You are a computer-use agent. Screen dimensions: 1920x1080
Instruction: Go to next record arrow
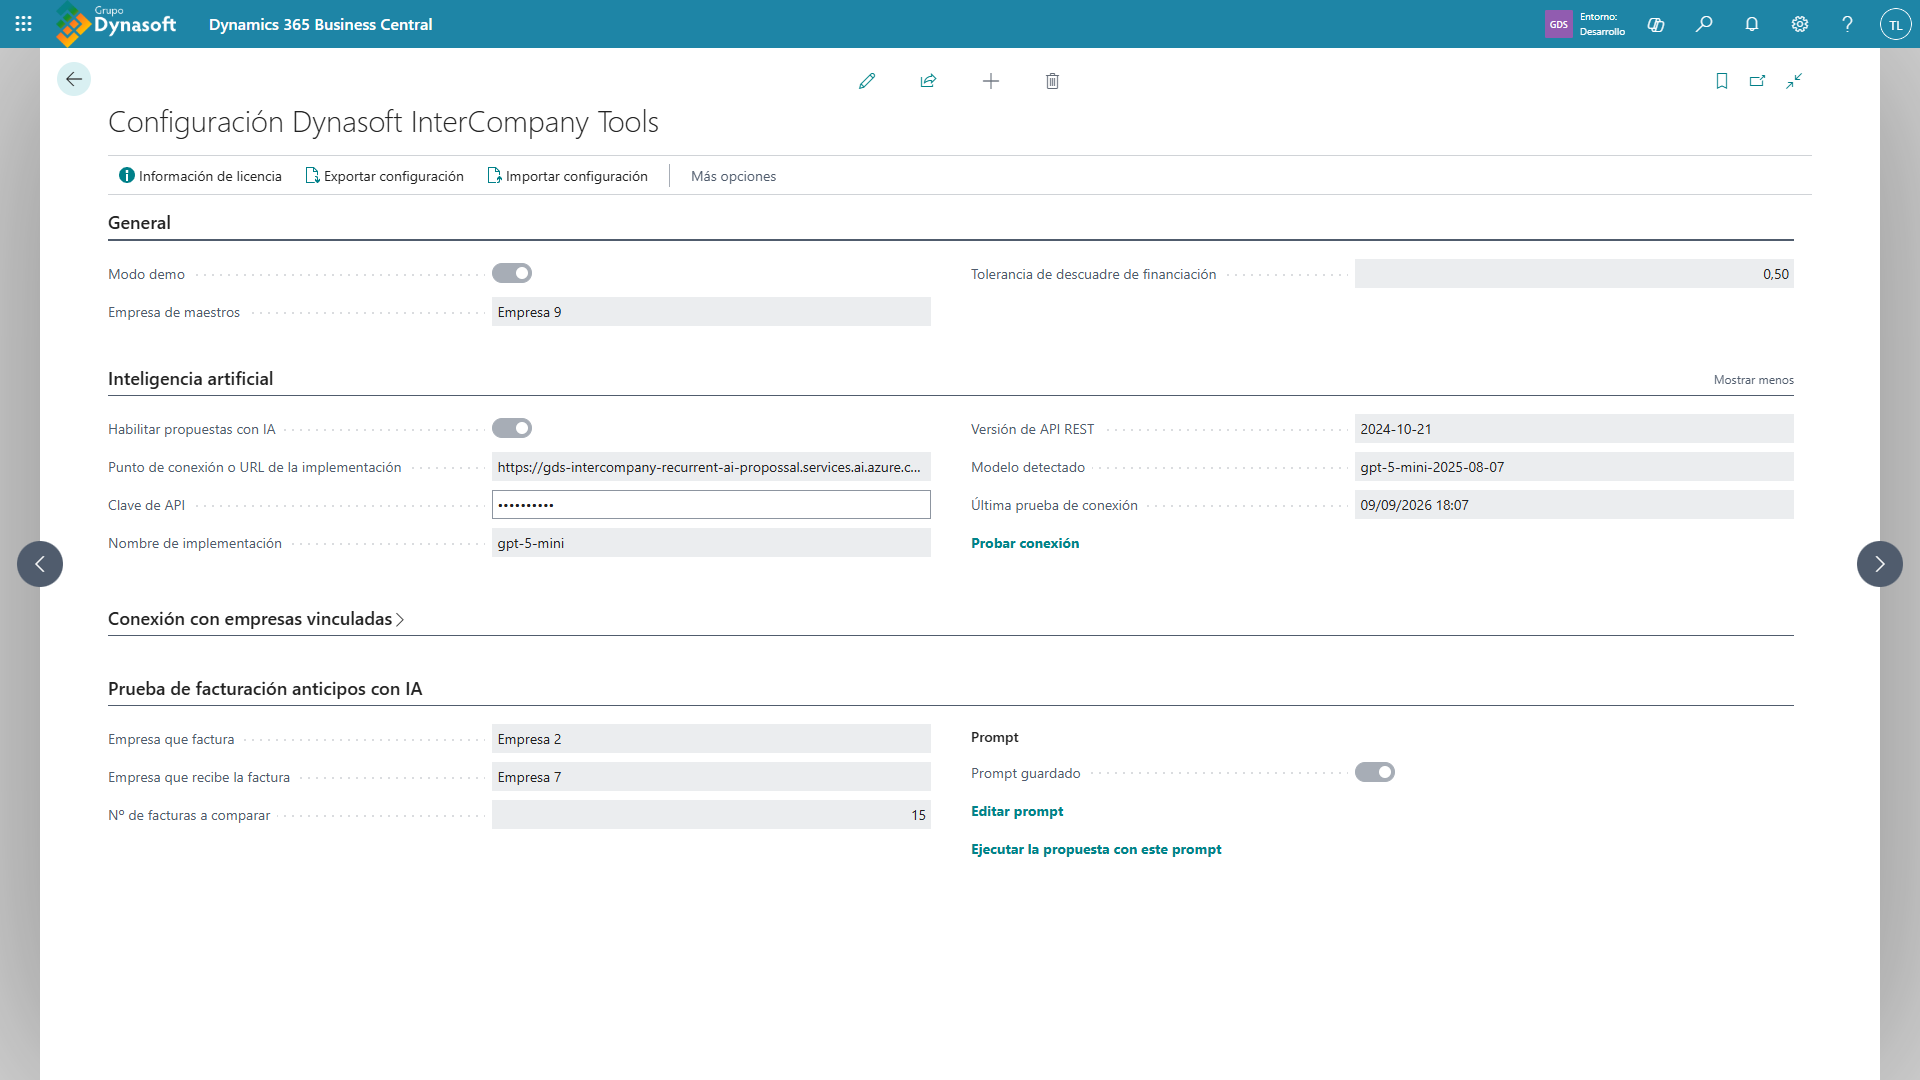(x=1880, y=564)
